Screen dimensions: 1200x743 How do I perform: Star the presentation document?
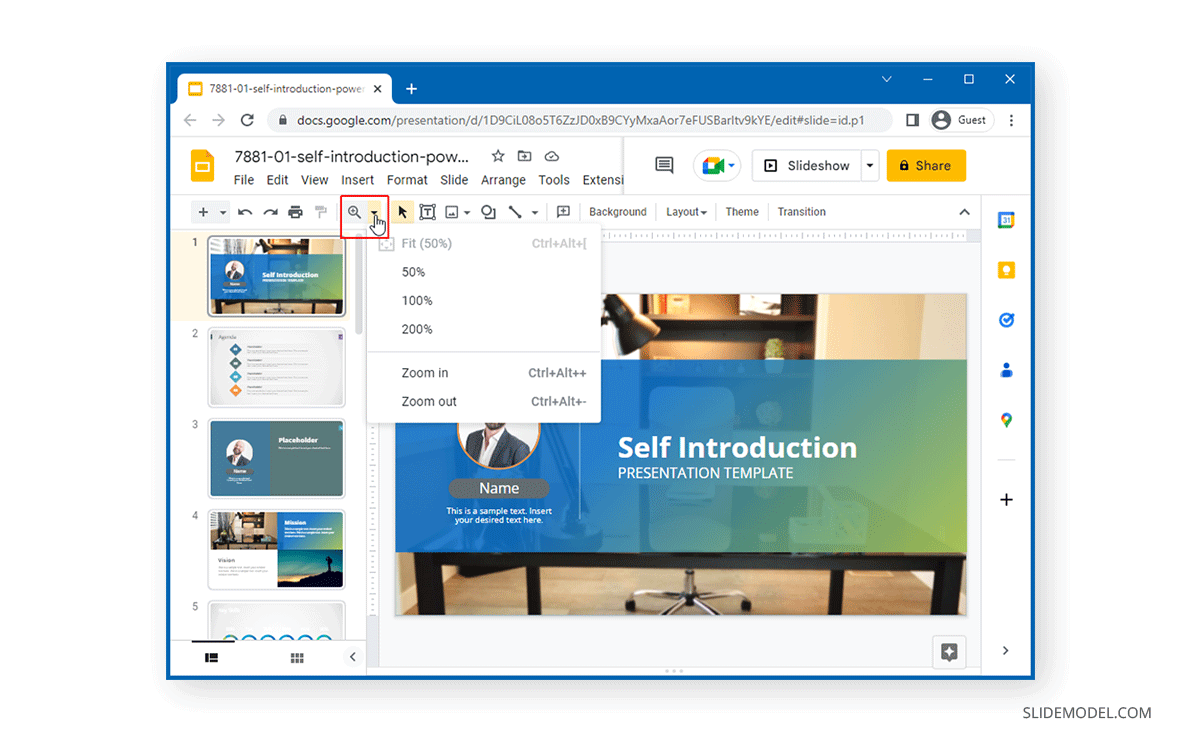tap(497, 156)
